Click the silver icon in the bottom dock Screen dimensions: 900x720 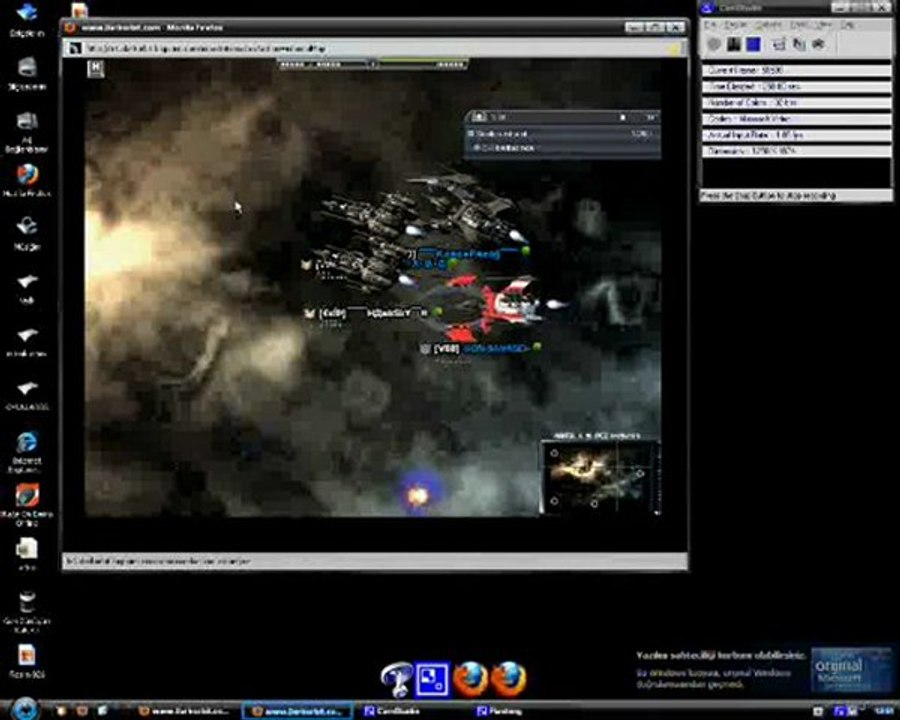pos(396,679)
